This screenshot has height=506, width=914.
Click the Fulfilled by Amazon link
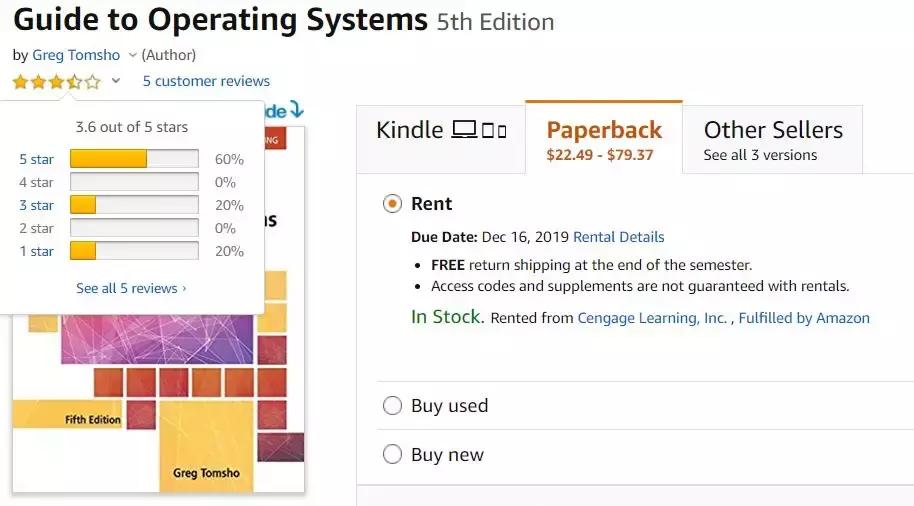point(804,318)
